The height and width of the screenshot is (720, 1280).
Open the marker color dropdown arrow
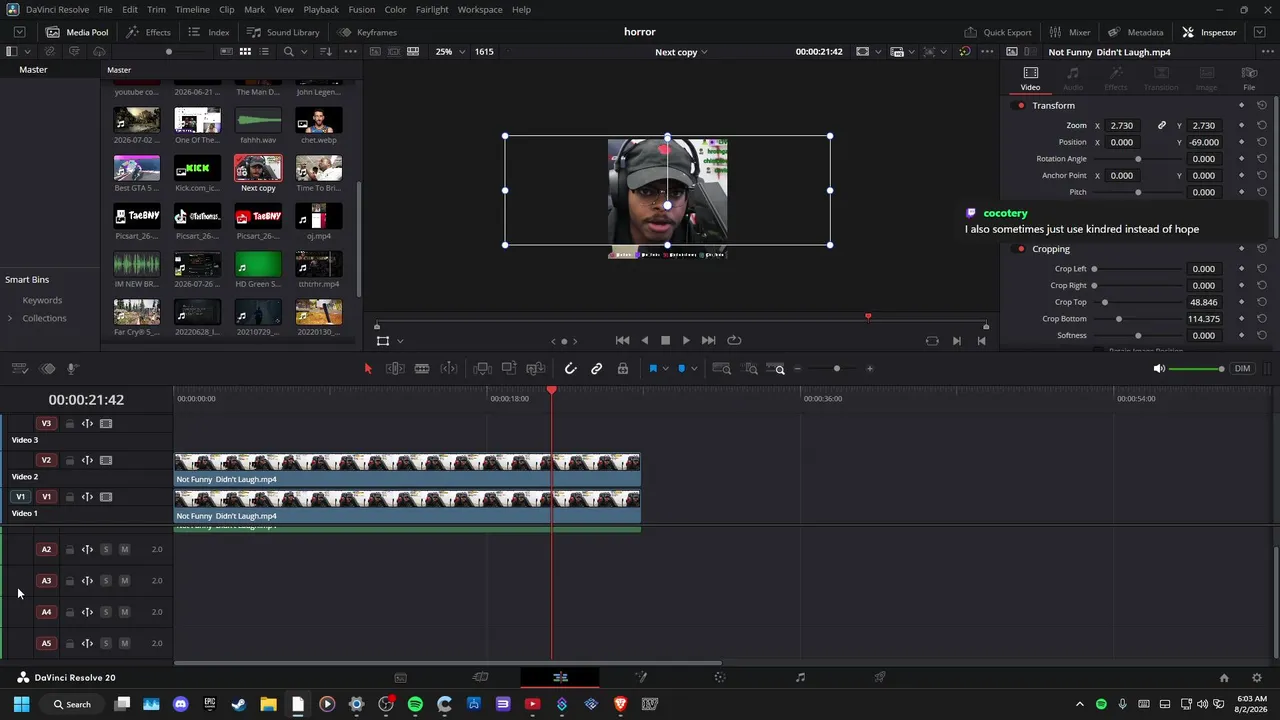694,369
